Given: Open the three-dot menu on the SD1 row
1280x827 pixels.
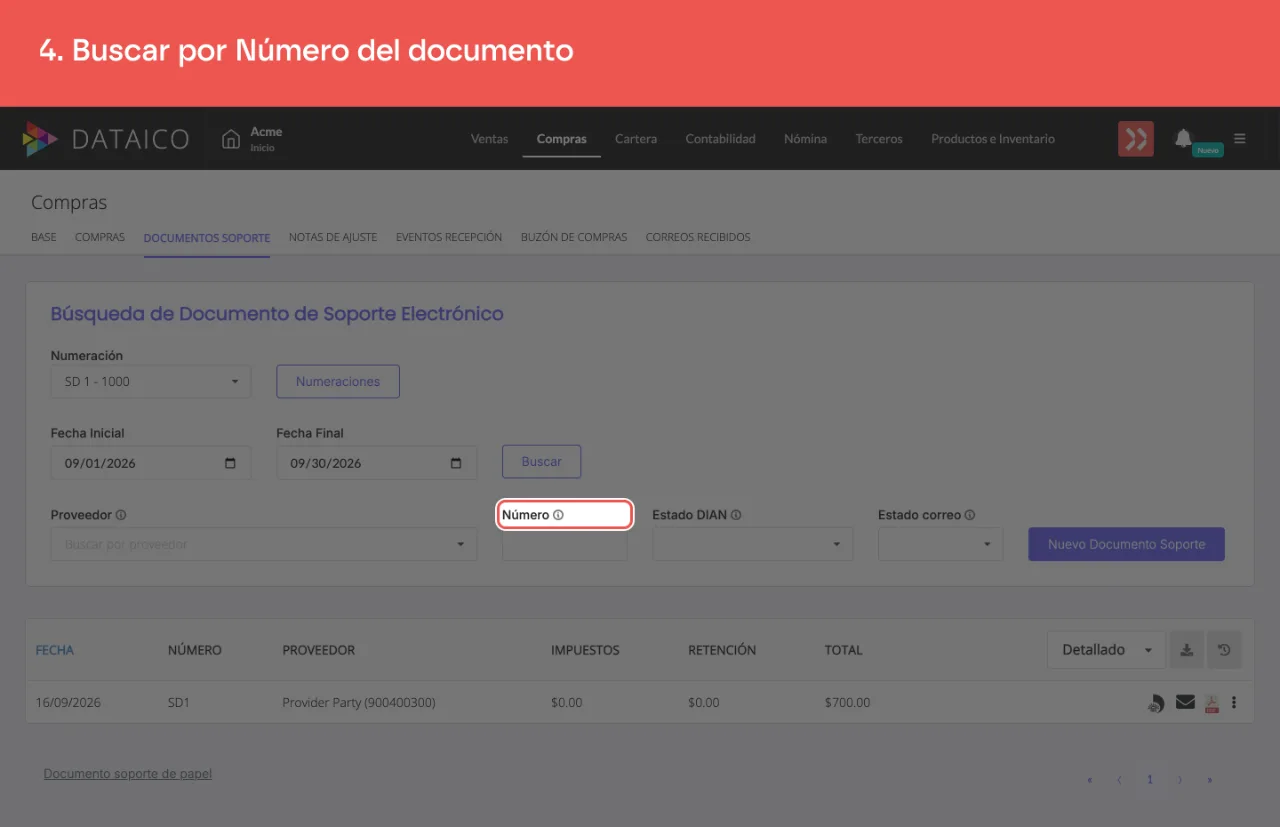Looking at the screenshot, I should point(1234,702).
